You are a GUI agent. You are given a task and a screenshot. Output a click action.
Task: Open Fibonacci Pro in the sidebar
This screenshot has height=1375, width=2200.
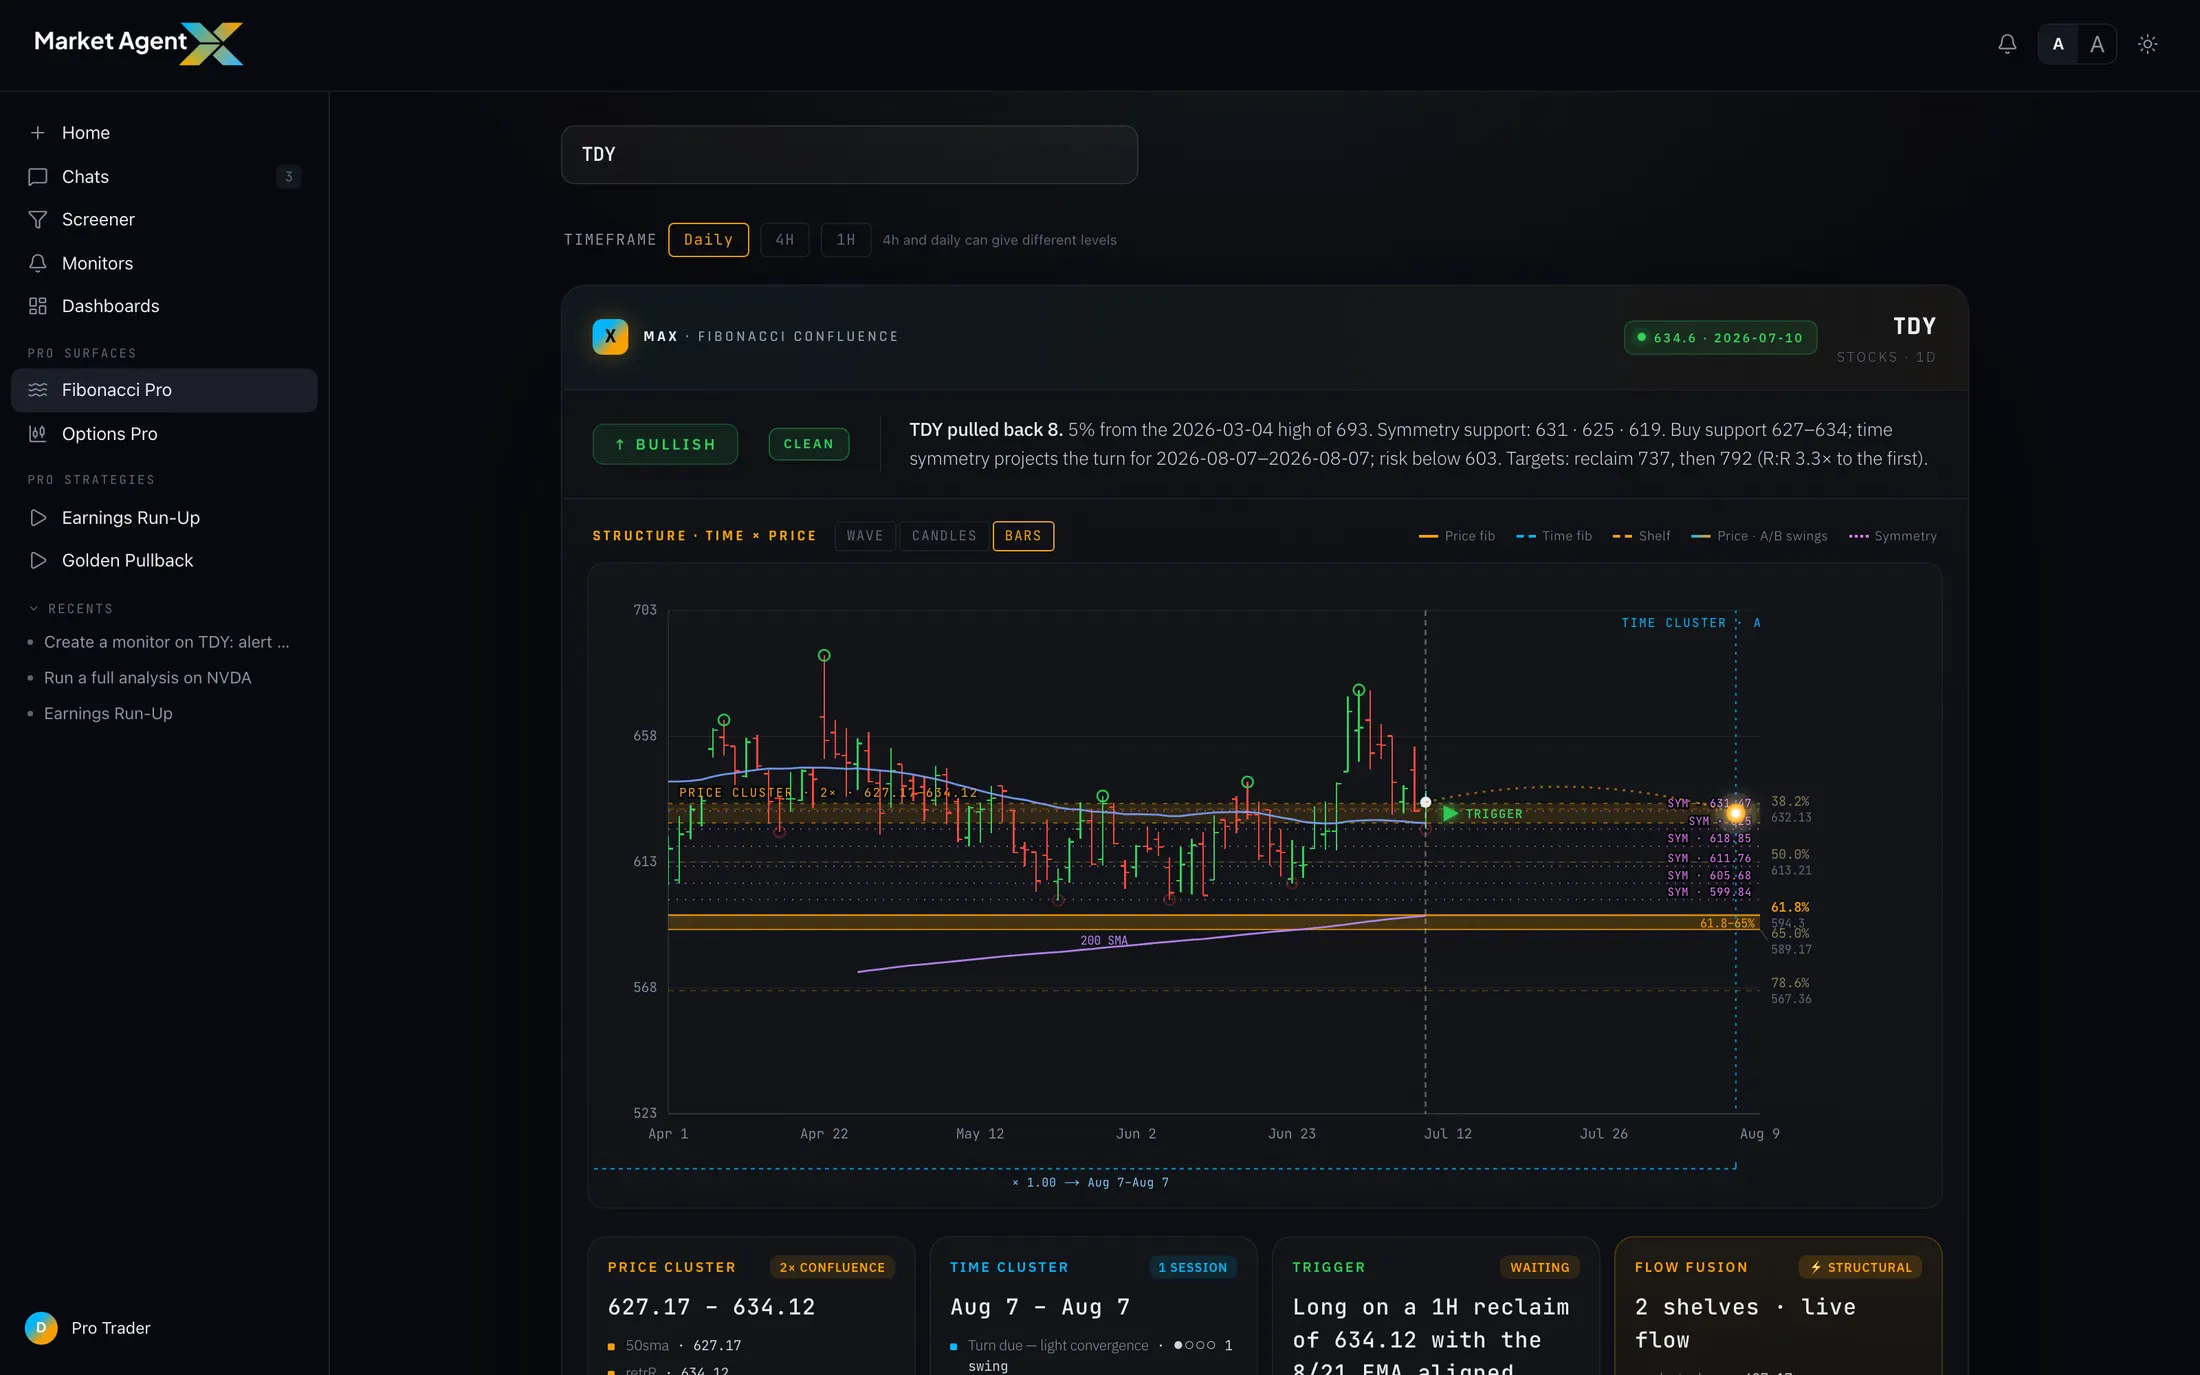point(164,390)
